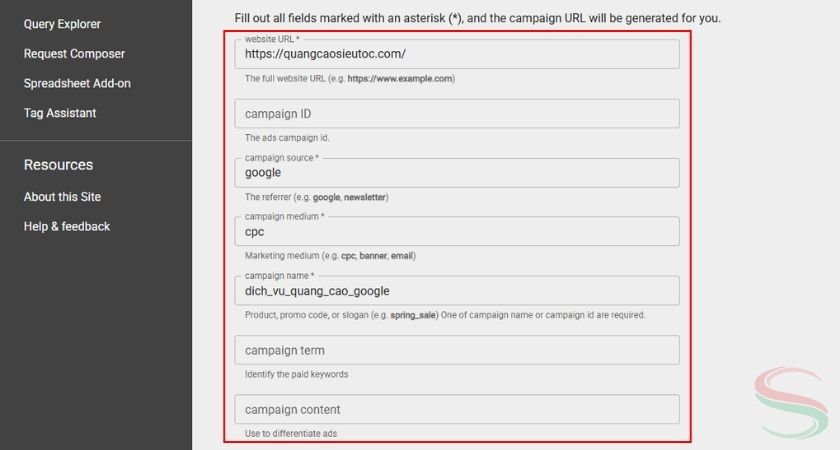840x450 pixels.
Task: Activate the campaign term field
Action: pos(456,350)
